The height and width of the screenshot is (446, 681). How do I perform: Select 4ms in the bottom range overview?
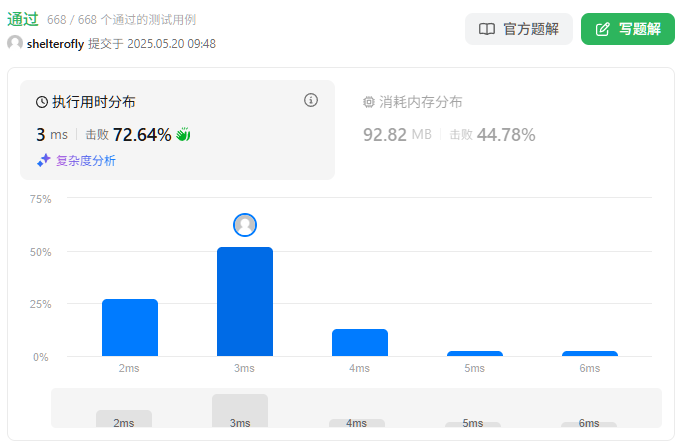357,423
